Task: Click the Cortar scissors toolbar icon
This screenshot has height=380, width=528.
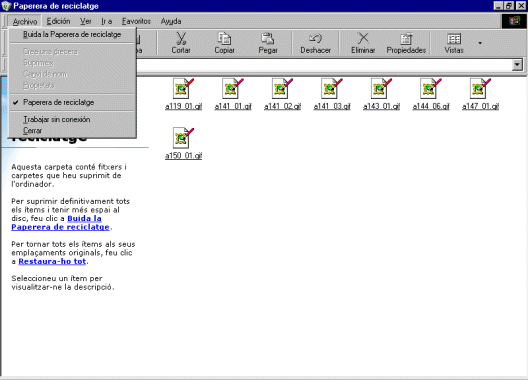Action: pyautogui.click(x=181, y=38)
